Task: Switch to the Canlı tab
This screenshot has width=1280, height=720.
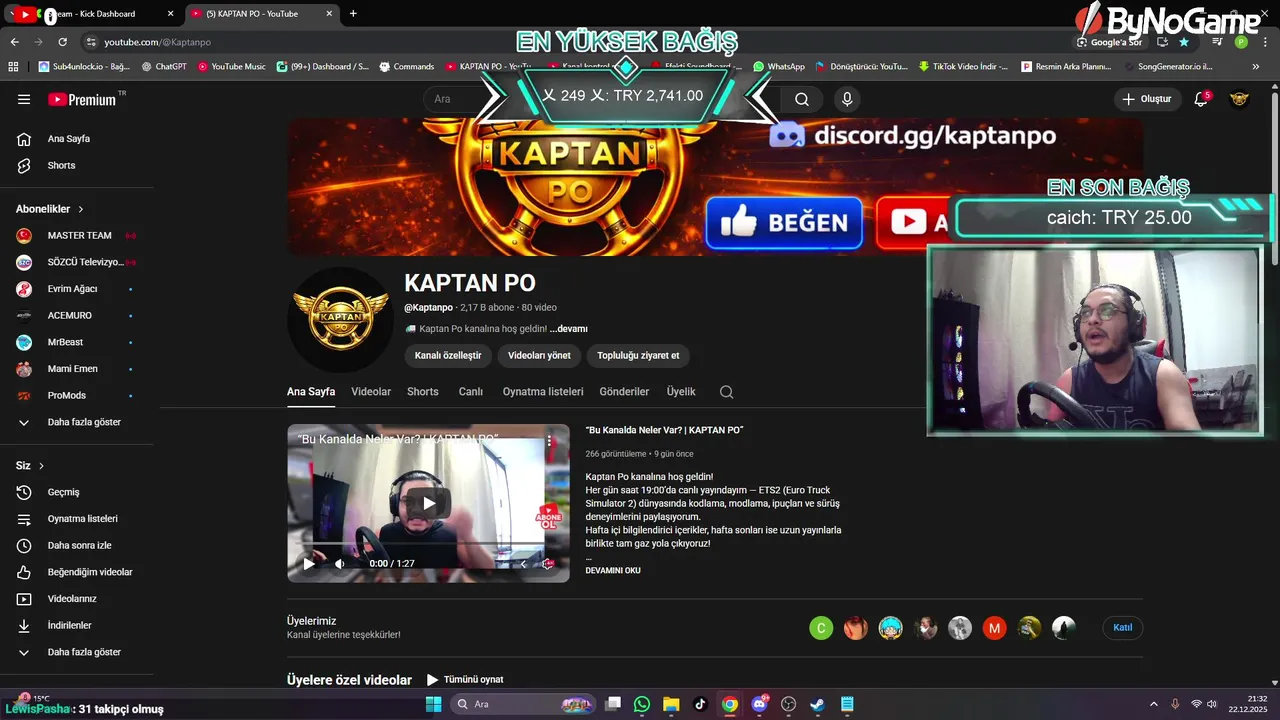Action: point(471,392)
